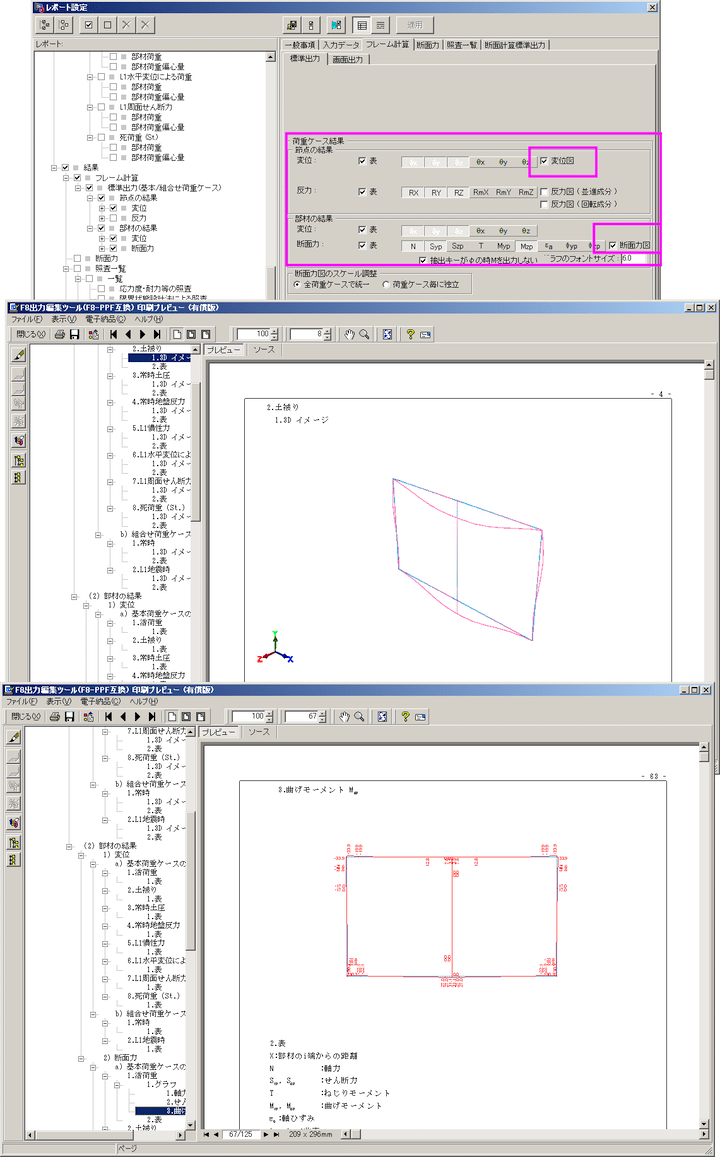
Task: Toggle 反力図(回転成分) checkbox
Action: tap(544, 204)
